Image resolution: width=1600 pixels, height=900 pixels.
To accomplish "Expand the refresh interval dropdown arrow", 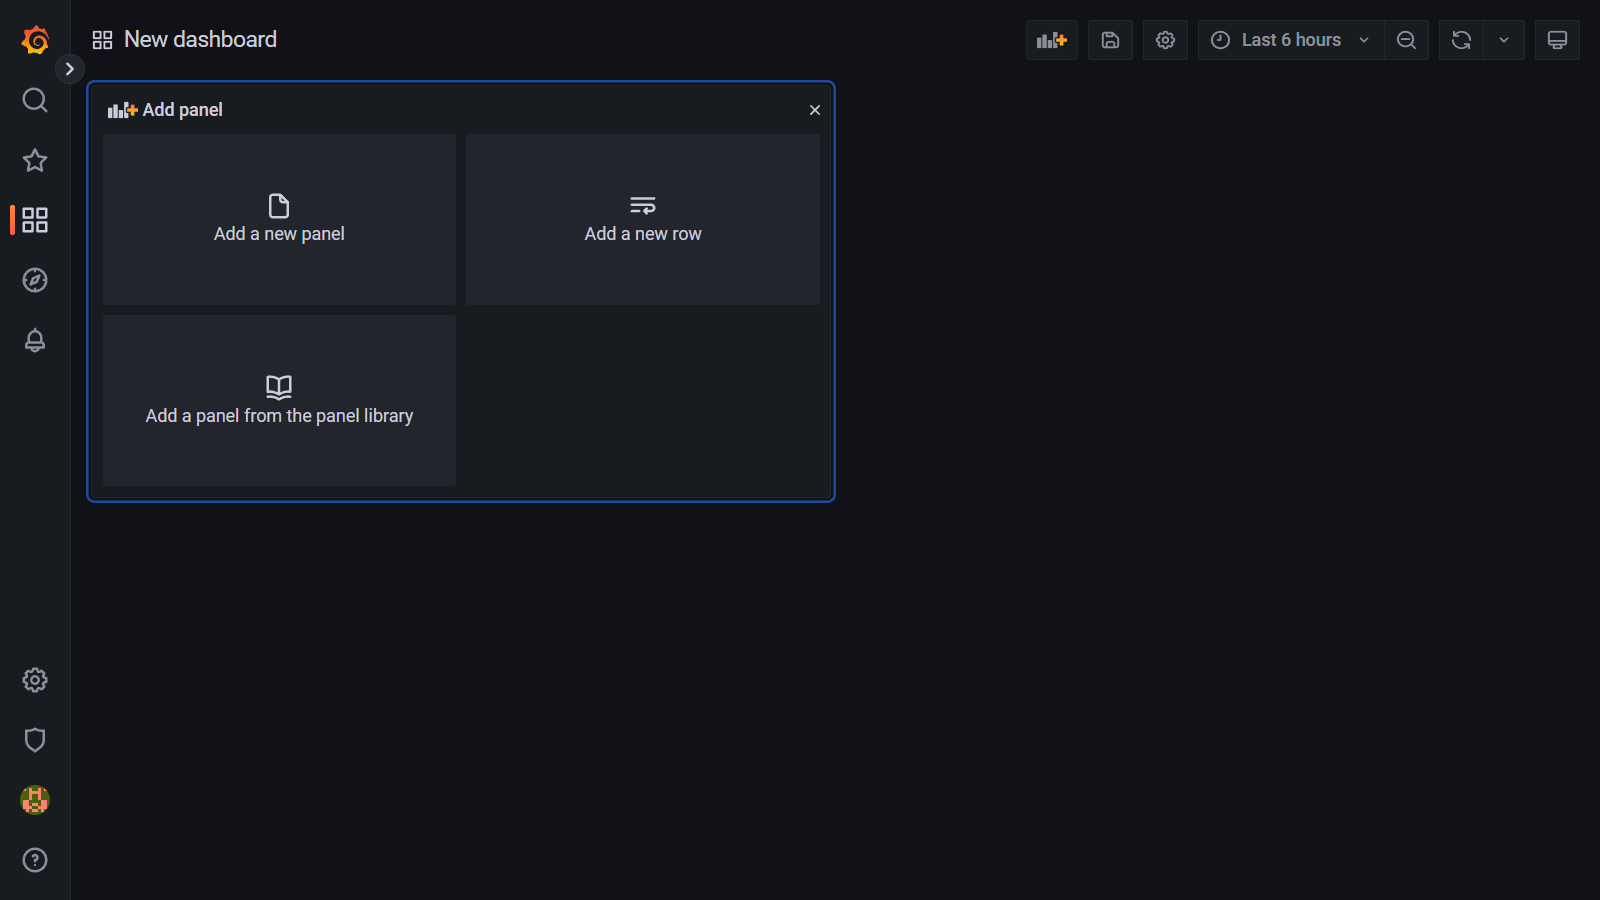I will 1503,40.
